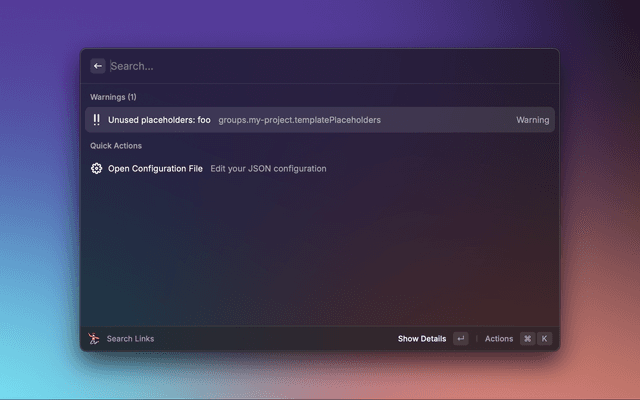
Task: Click the Show Details button
Action: click(x=422, y=339)
